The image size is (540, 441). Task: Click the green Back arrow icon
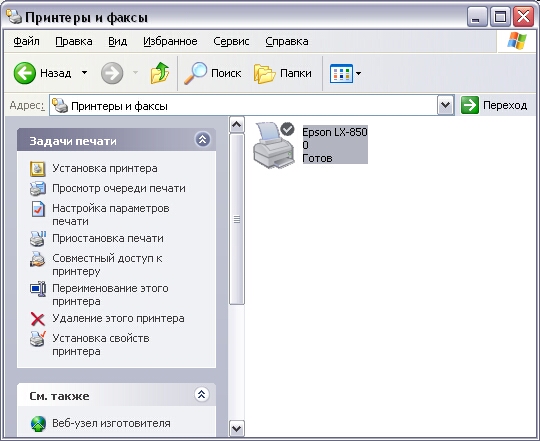point(24,73)
